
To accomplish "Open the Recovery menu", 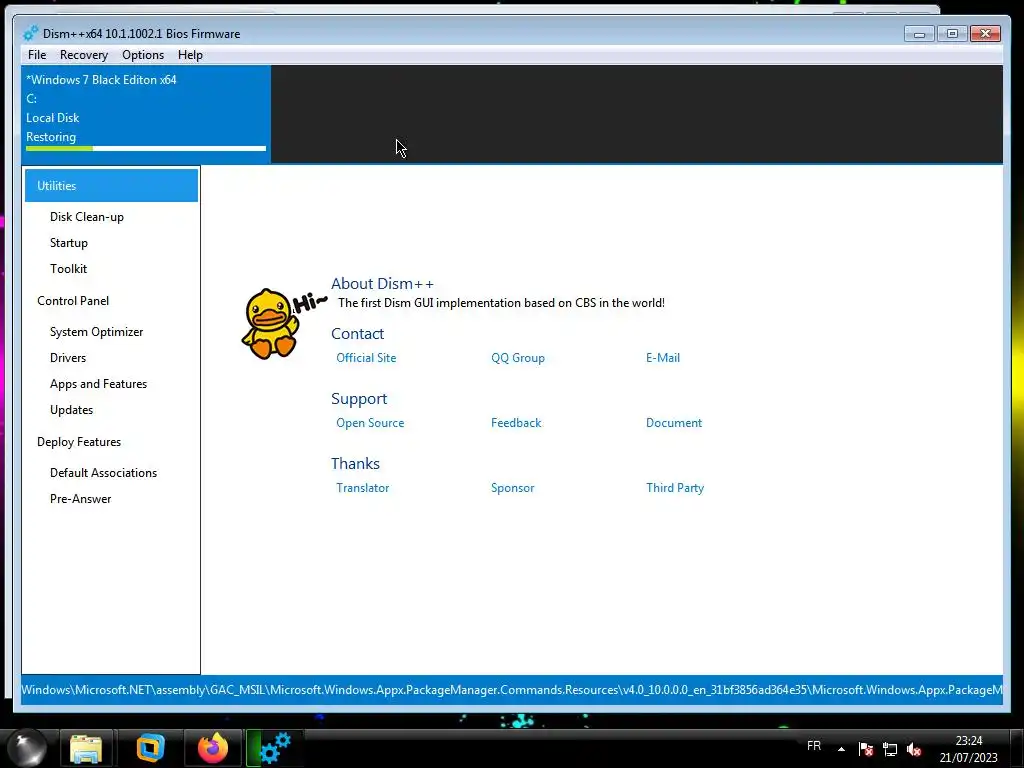I will click(84, 55).
